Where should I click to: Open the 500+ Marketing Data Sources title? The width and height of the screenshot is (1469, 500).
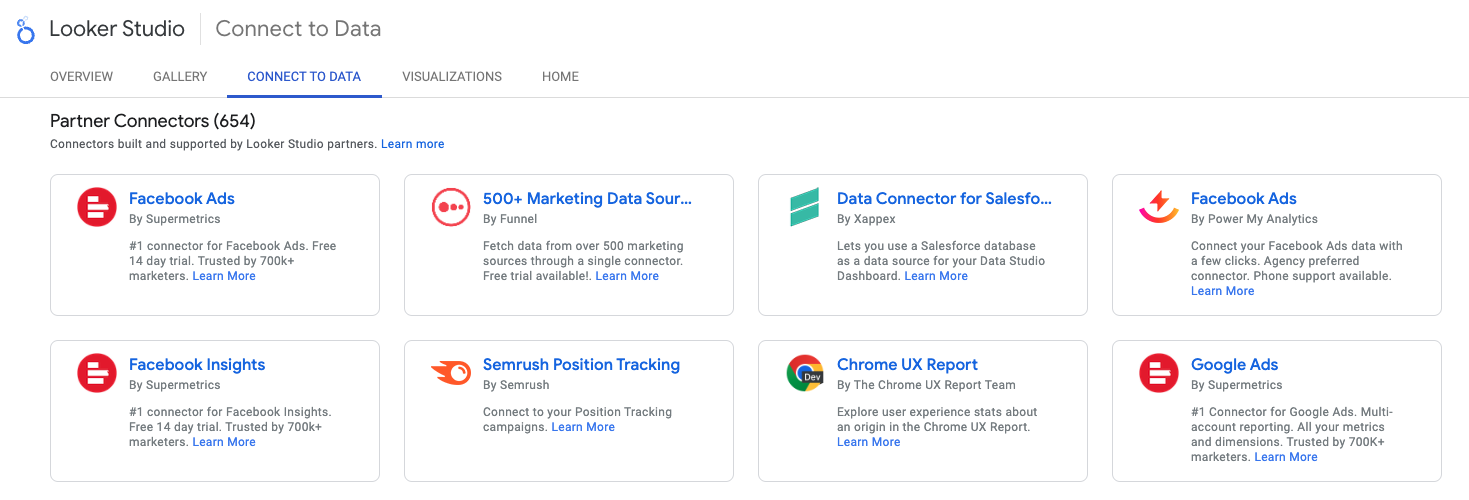pyautogui.click(x=587, y=199)
